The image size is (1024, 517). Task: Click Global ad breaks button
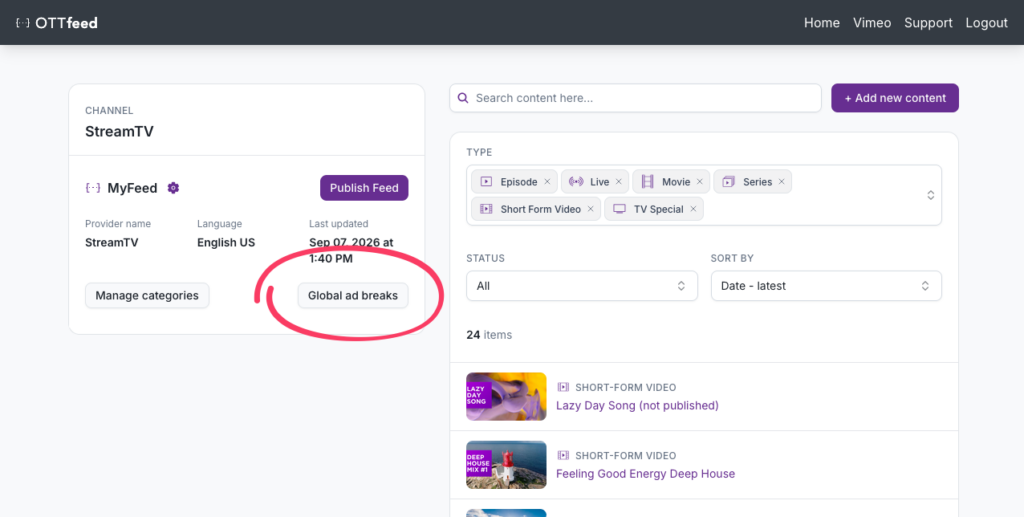353,296
